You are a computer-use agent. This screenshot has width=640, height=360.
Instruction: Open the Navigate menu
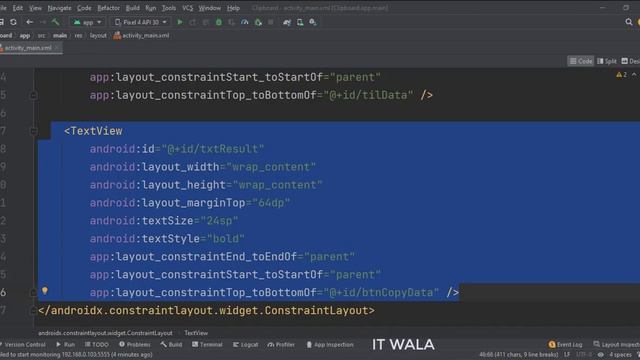59,8
